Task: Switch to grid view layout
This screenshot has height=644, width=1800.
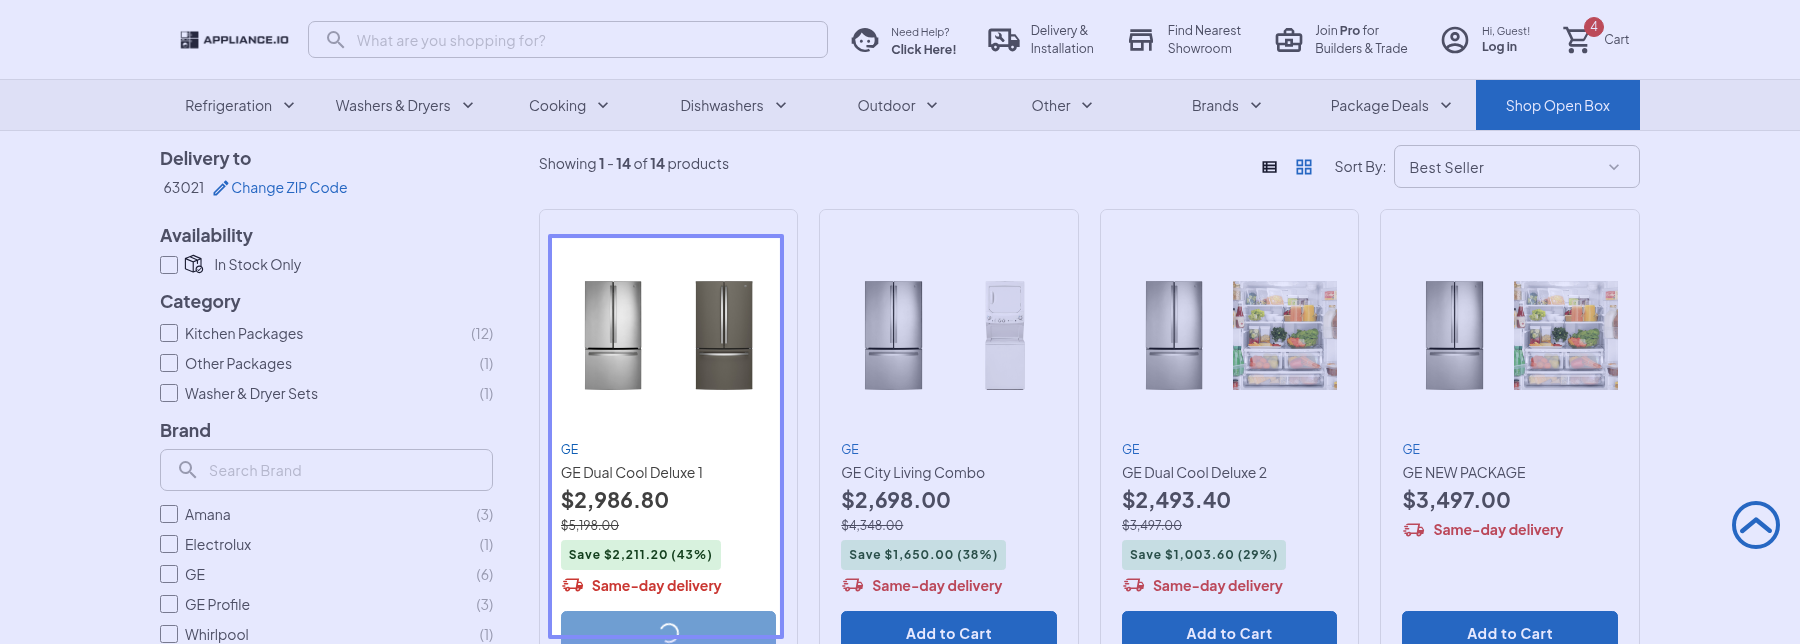Action: pyautogui.click(x=1304, y=167)
